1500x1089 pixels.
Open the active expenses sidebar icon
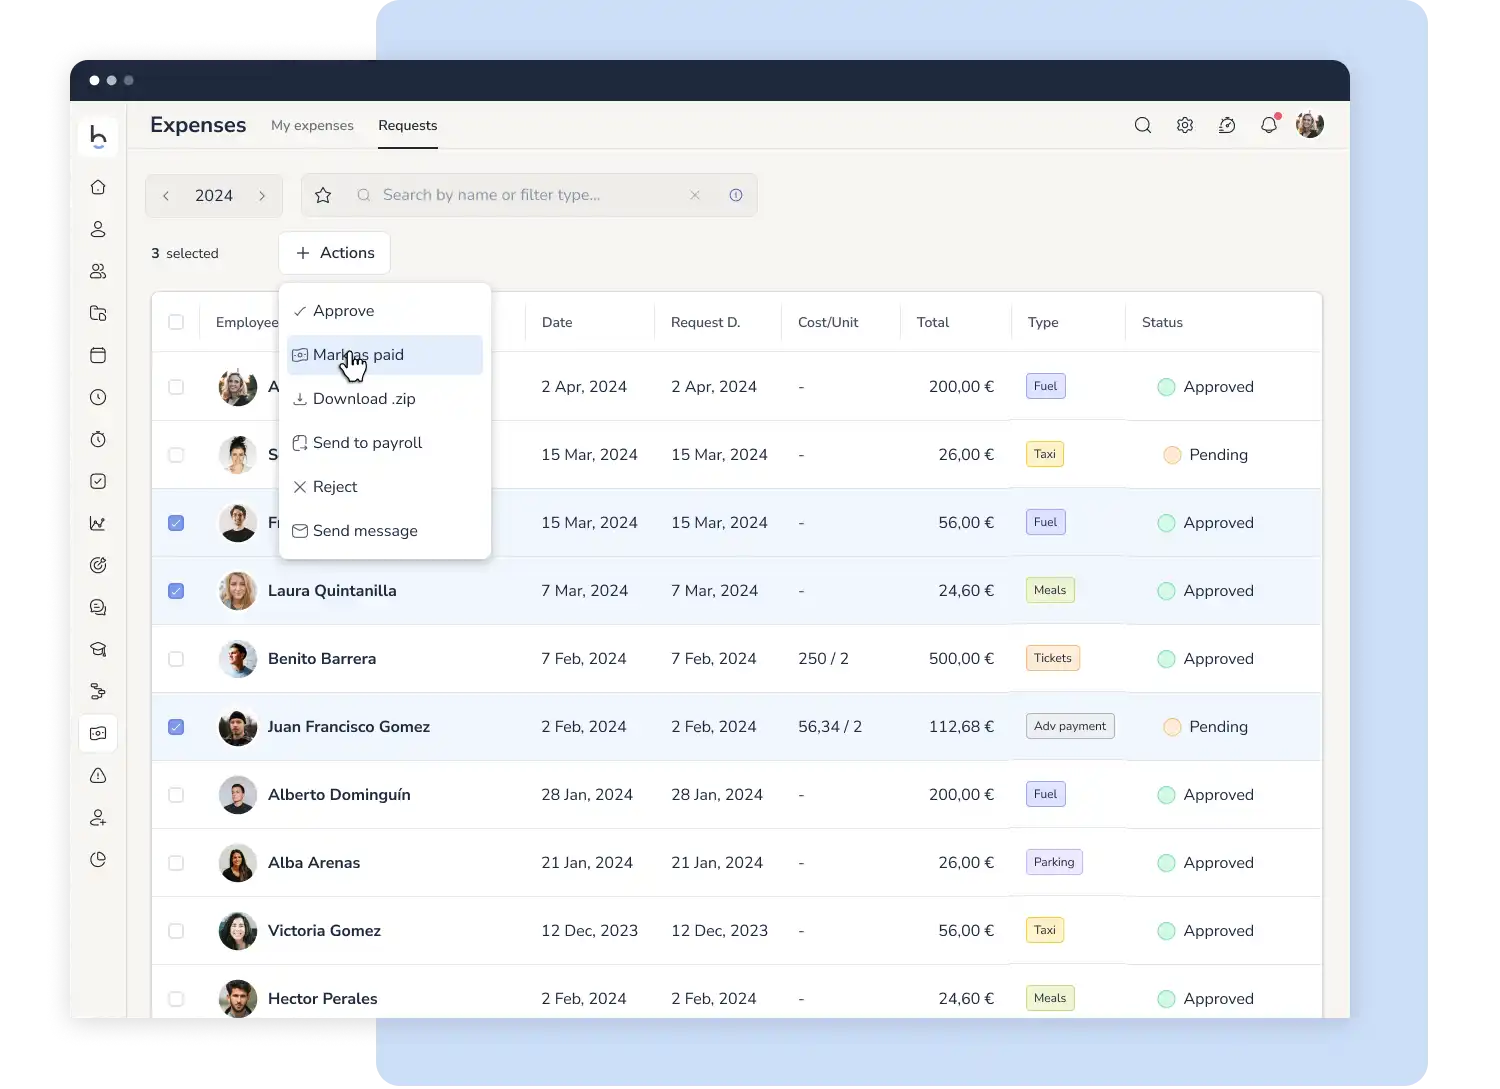tap(98, 733)
